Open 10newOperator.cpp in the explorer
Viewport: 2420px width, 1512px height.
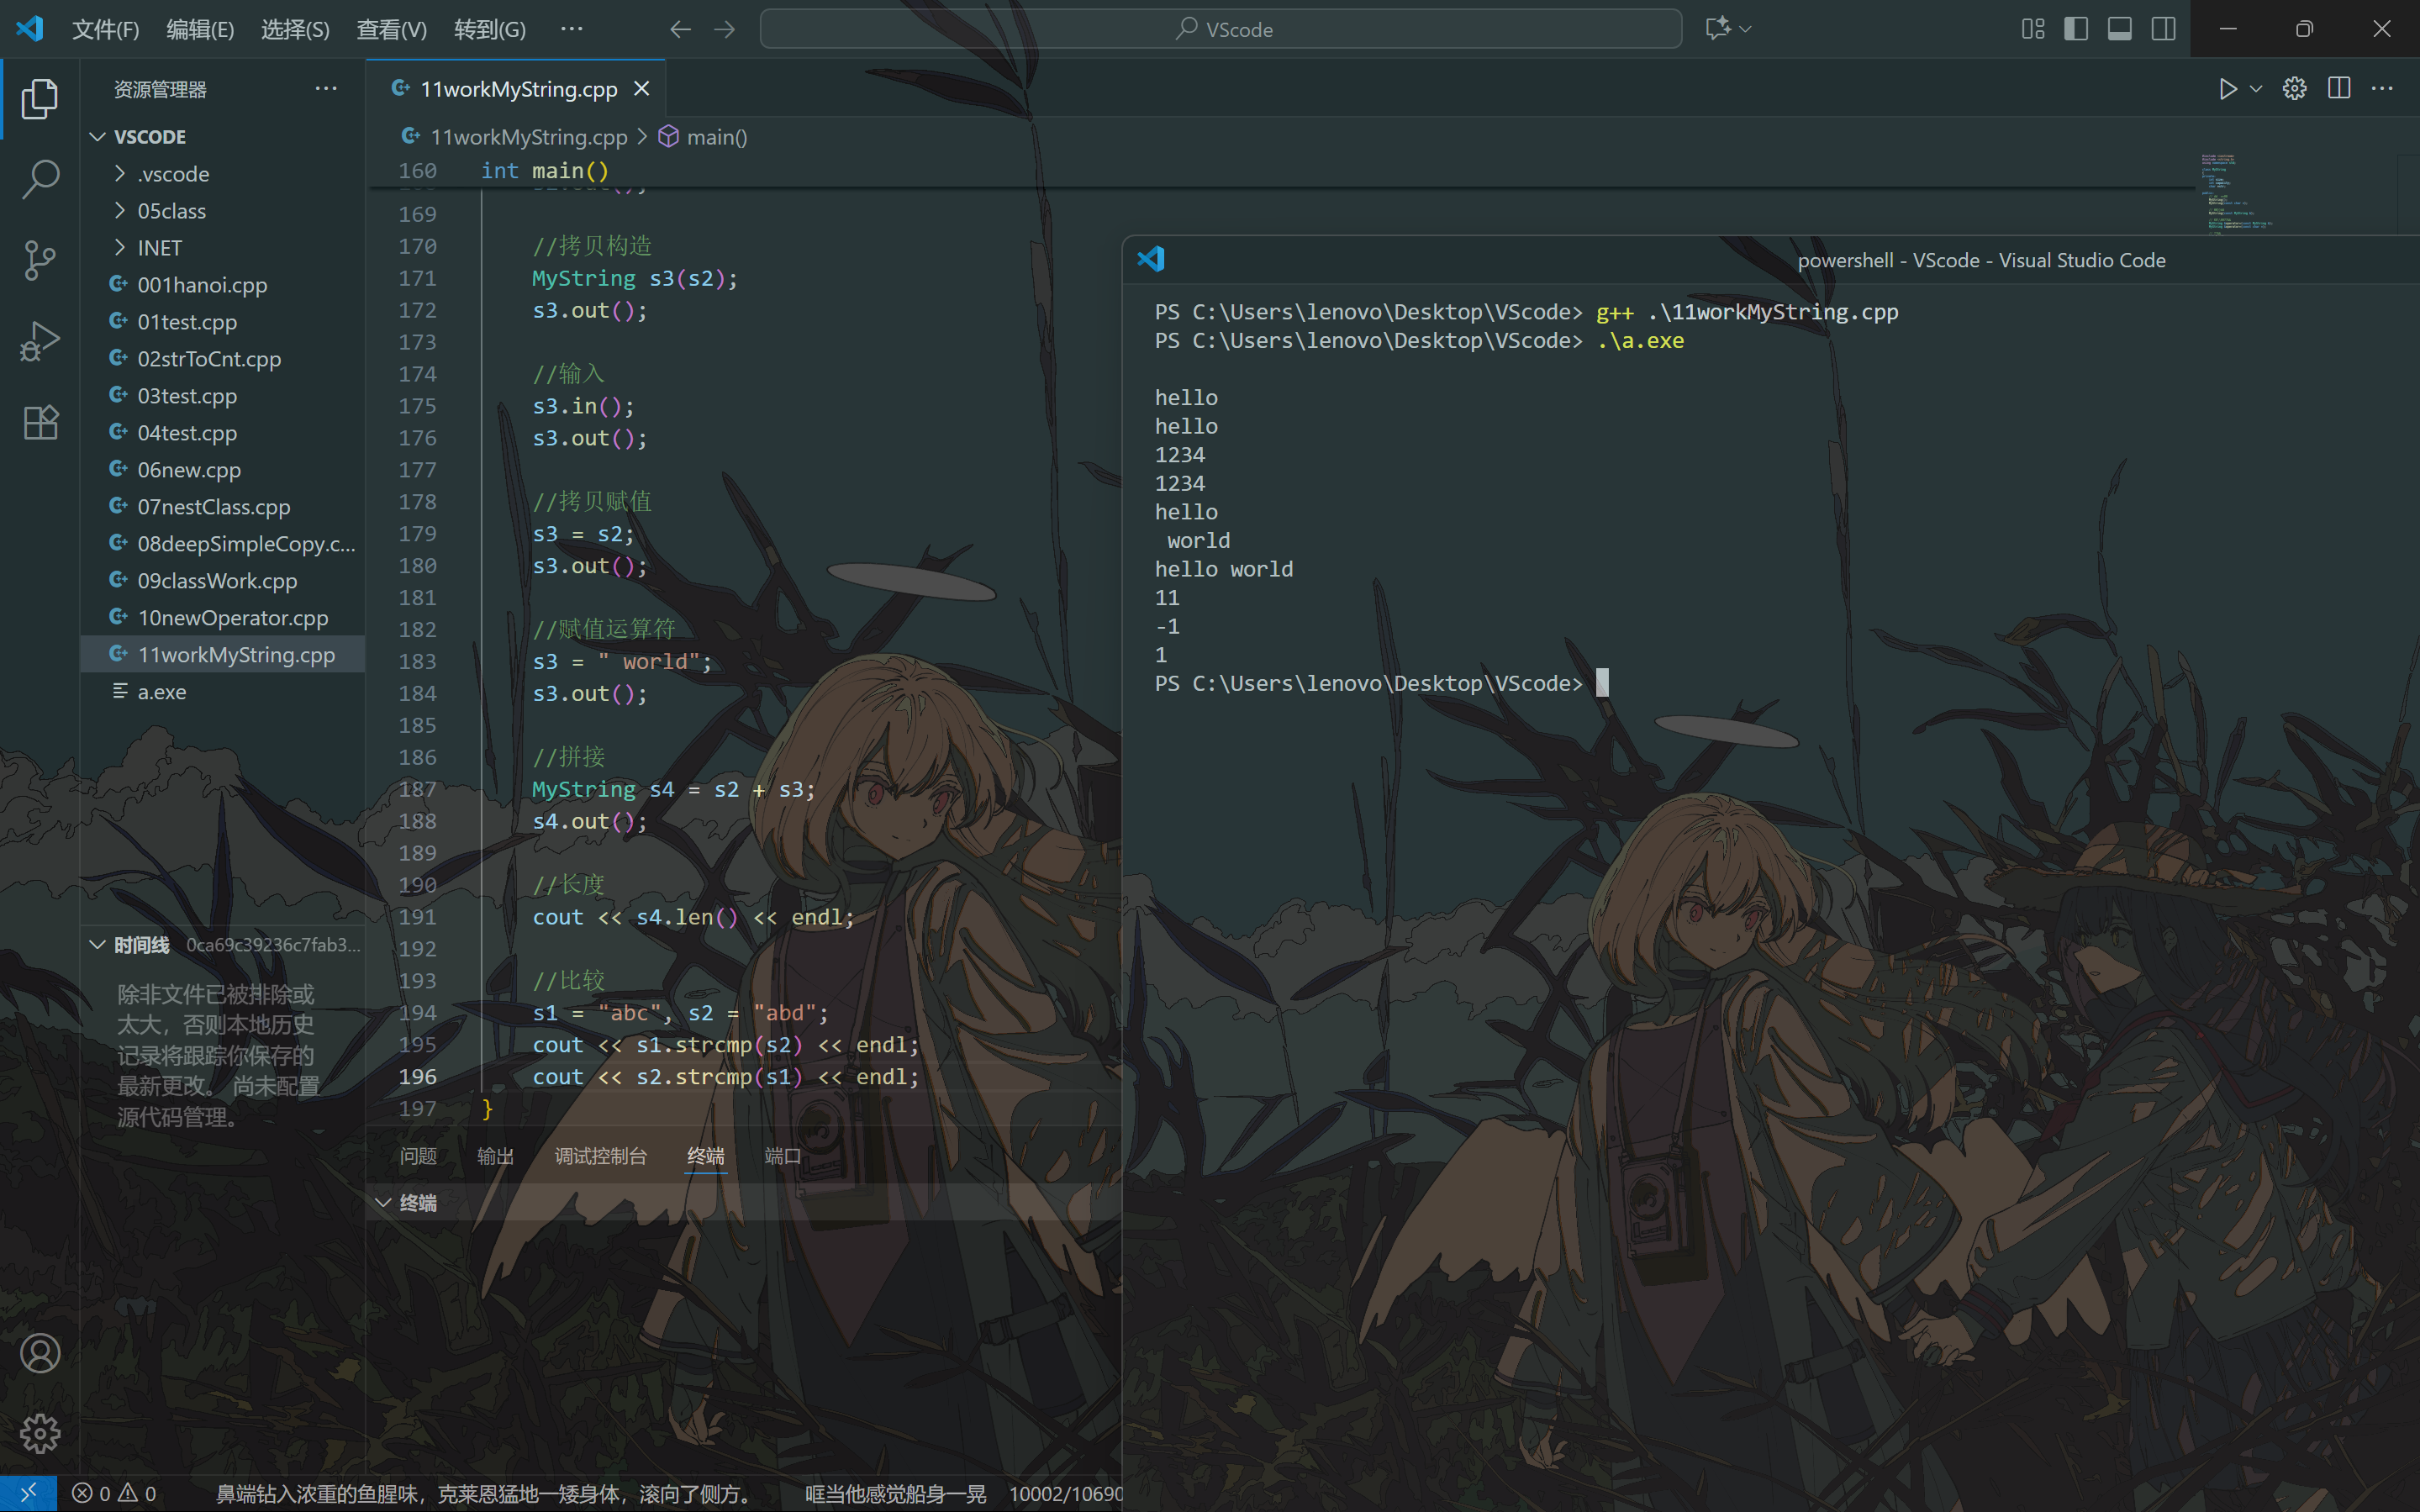[x=232, y=618]
